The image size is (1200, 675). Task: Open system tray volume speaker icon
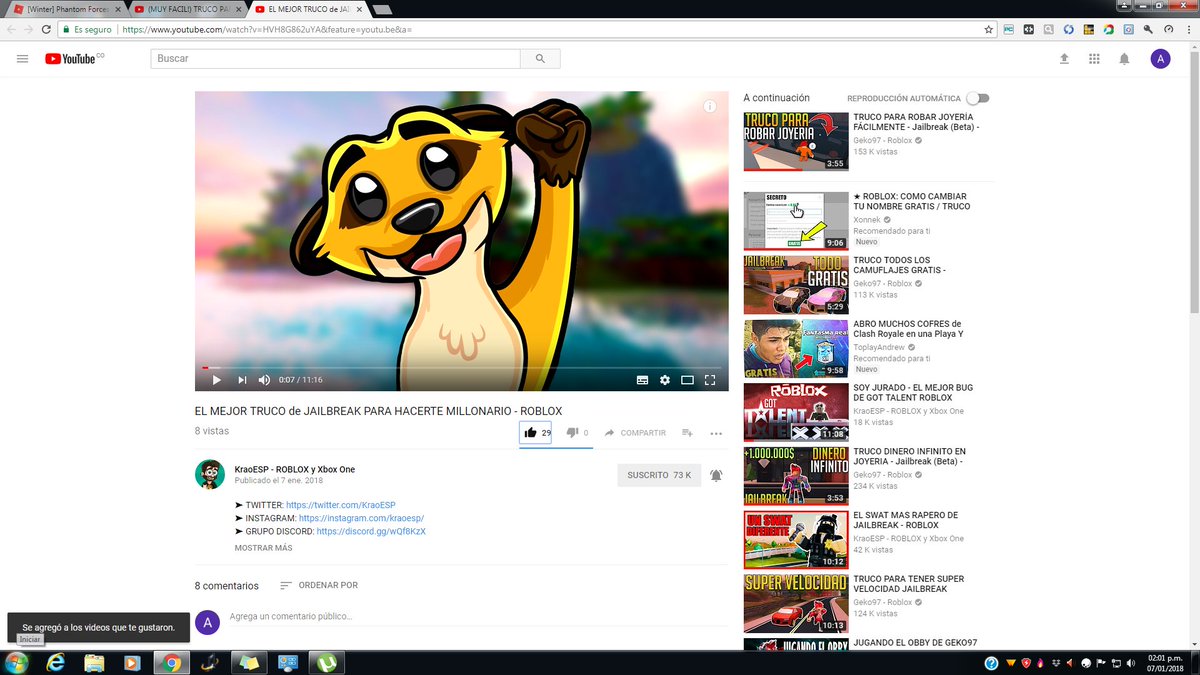pyautogui.click(x=1129, y=662)
